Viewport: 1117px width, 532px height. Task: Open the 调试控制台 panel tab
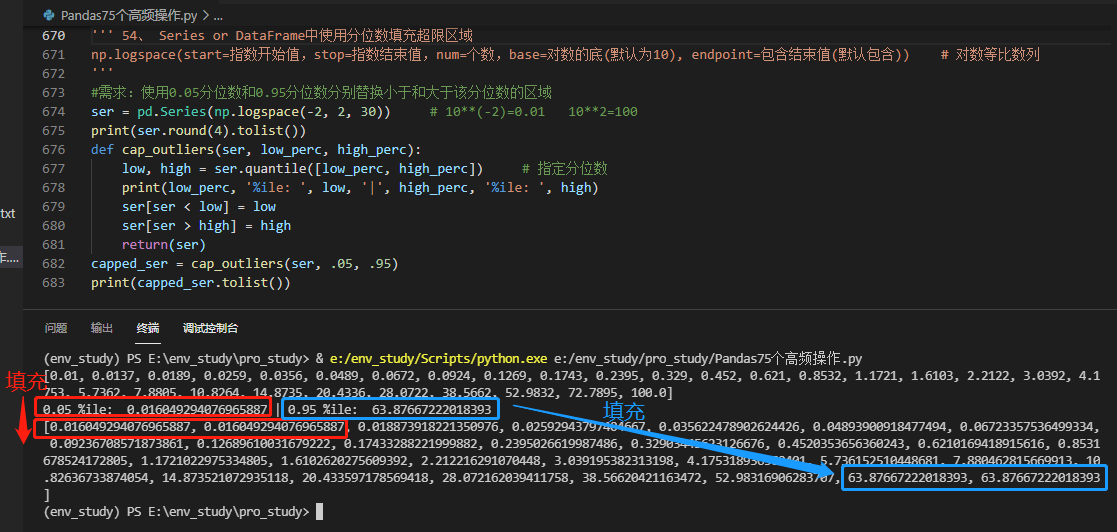pyautogui.click(x=210, y=328)
